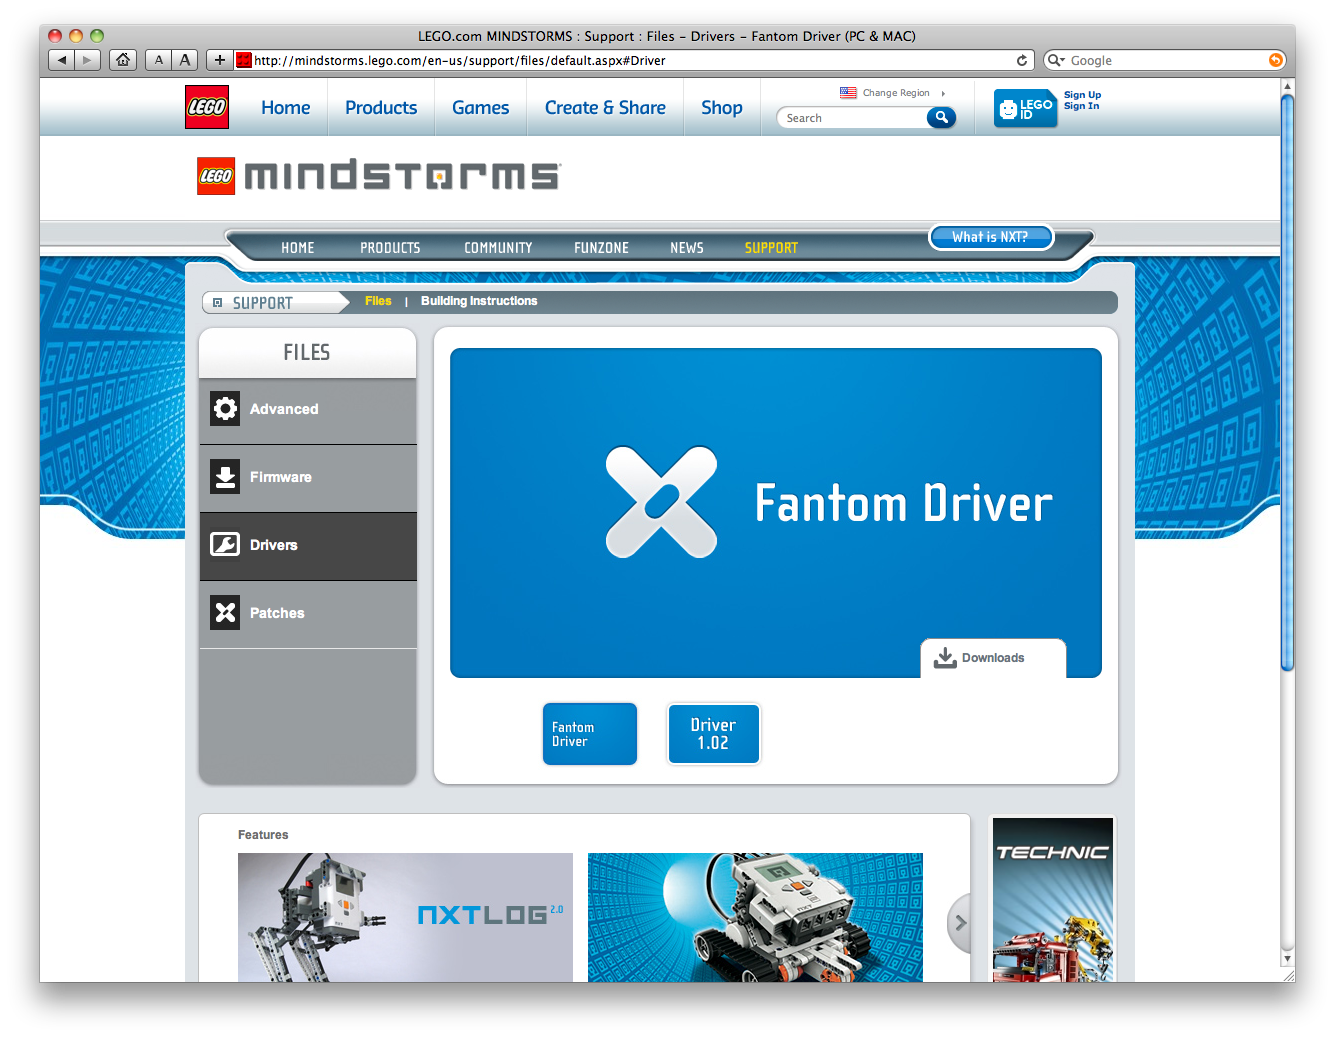The height and width of the screenshot is (1037, 1335).
Task: Open the Google search engine options dropdown
Action: 1055,60
